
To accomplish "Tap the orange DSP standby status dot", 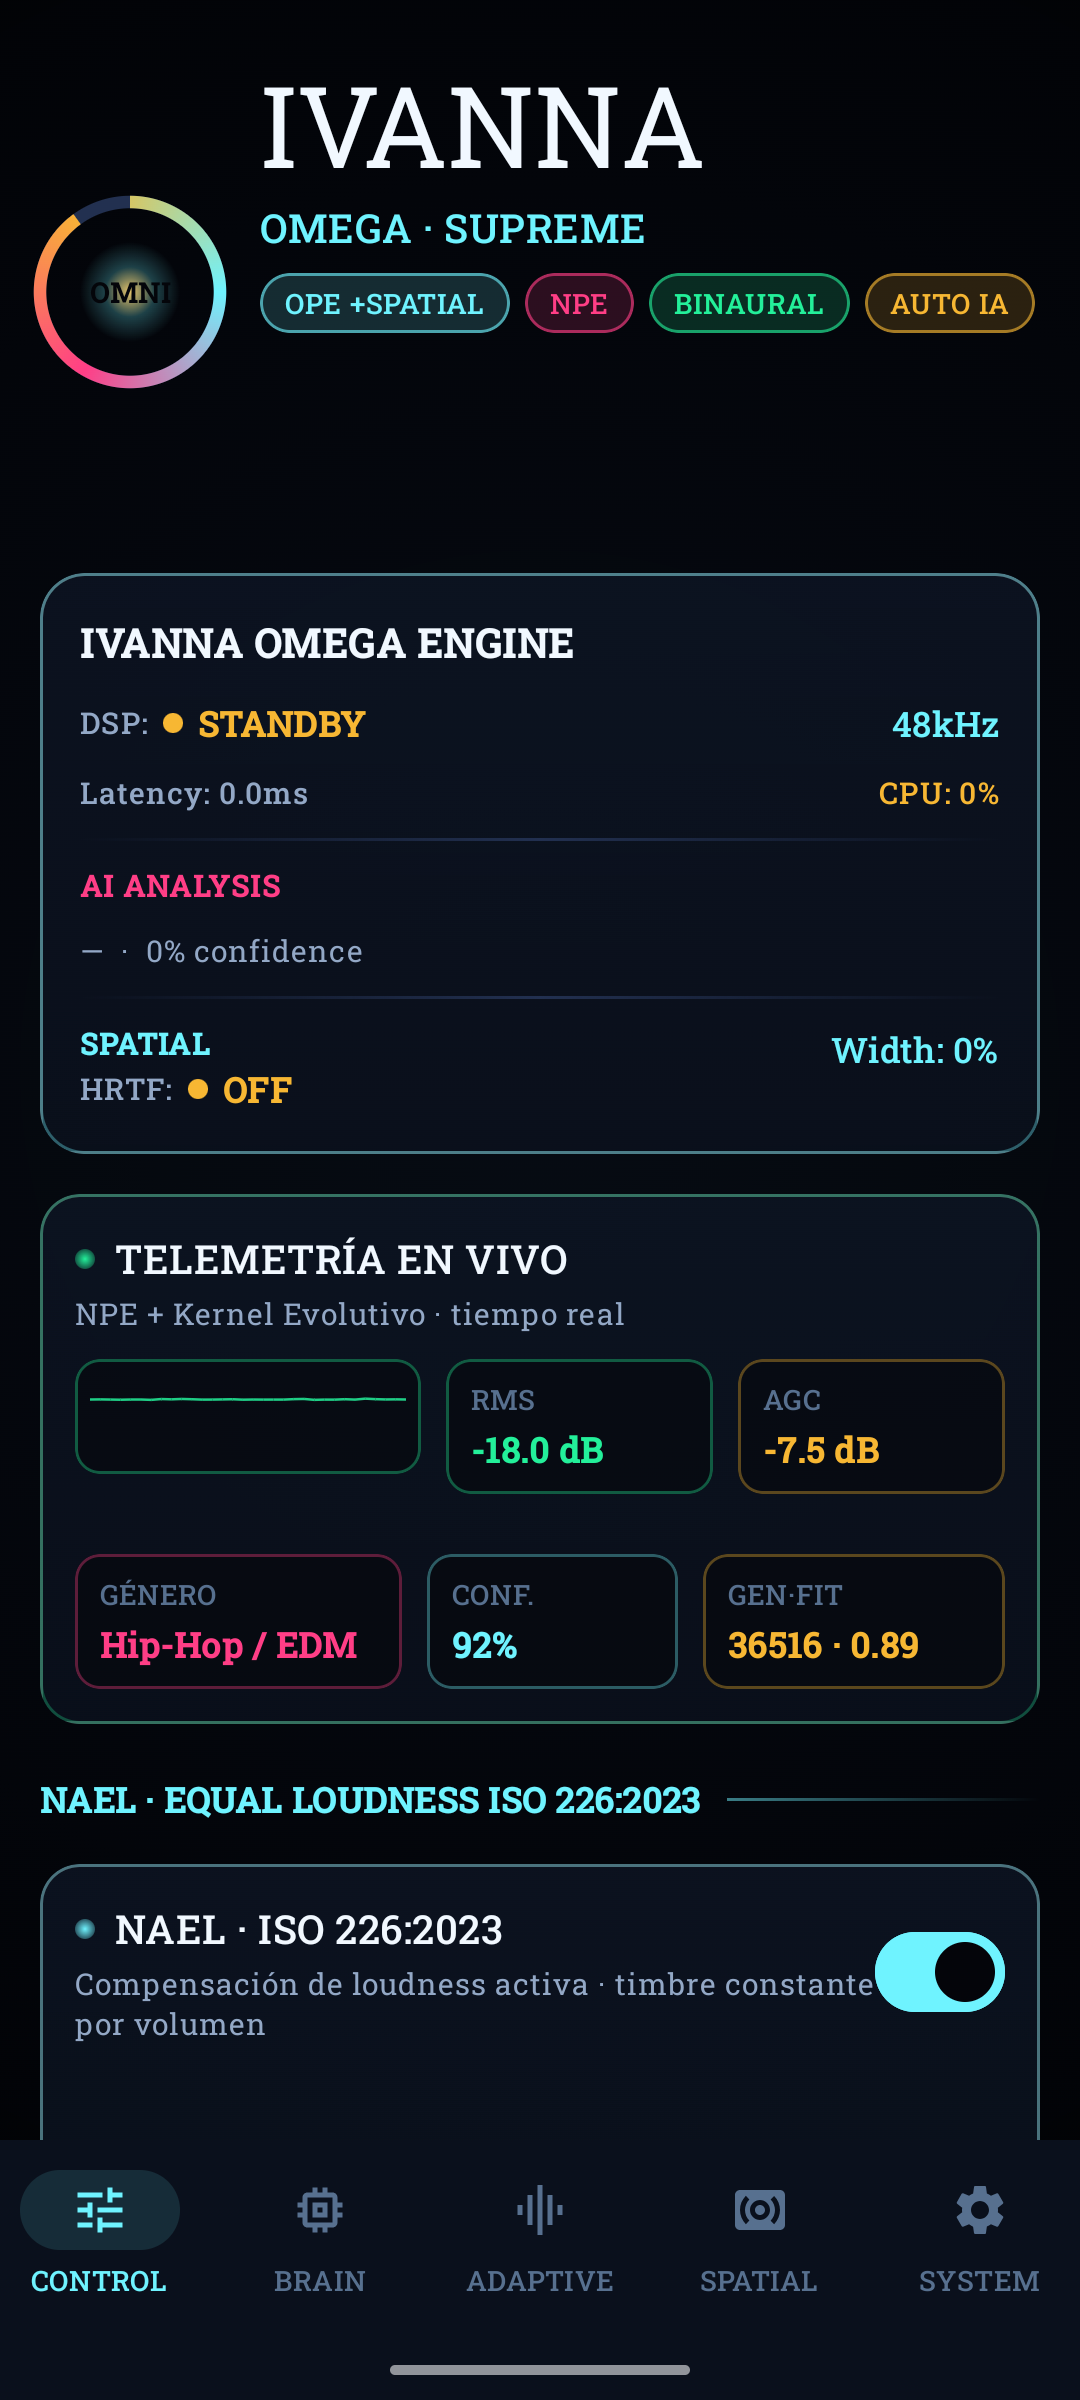I will click(x=173, y=723).
